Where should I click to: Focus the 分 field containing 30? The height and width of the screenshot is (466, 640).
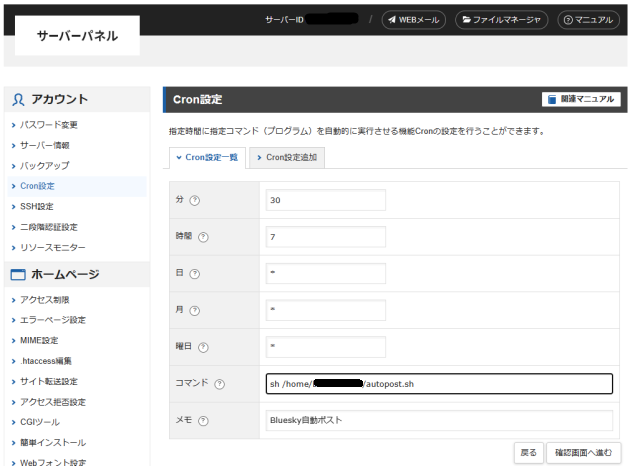click(326, 200)
